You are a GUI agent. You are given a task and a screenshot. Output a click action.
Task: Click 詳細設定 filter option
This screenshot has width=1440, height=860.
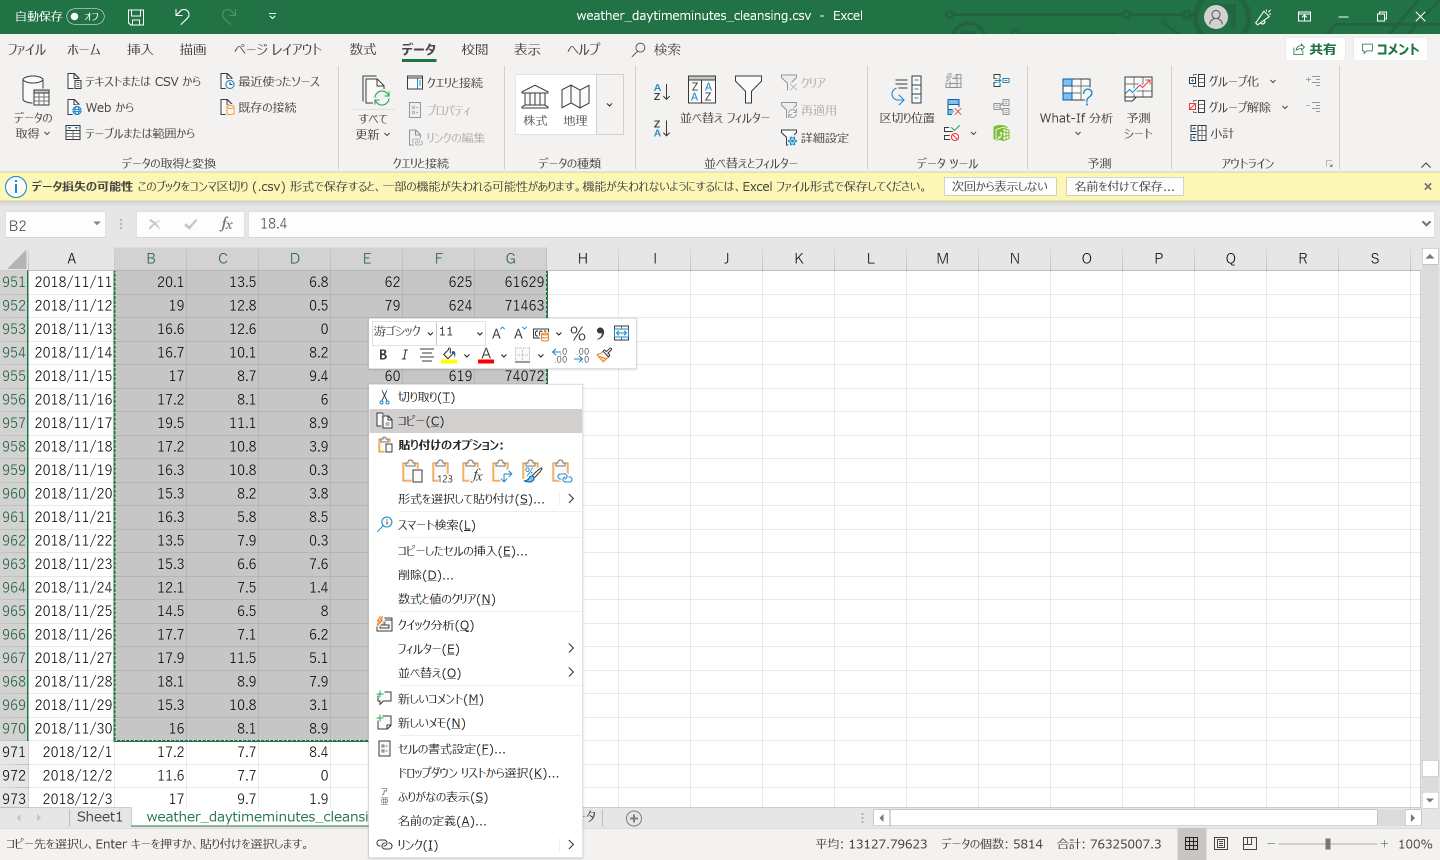815,138
